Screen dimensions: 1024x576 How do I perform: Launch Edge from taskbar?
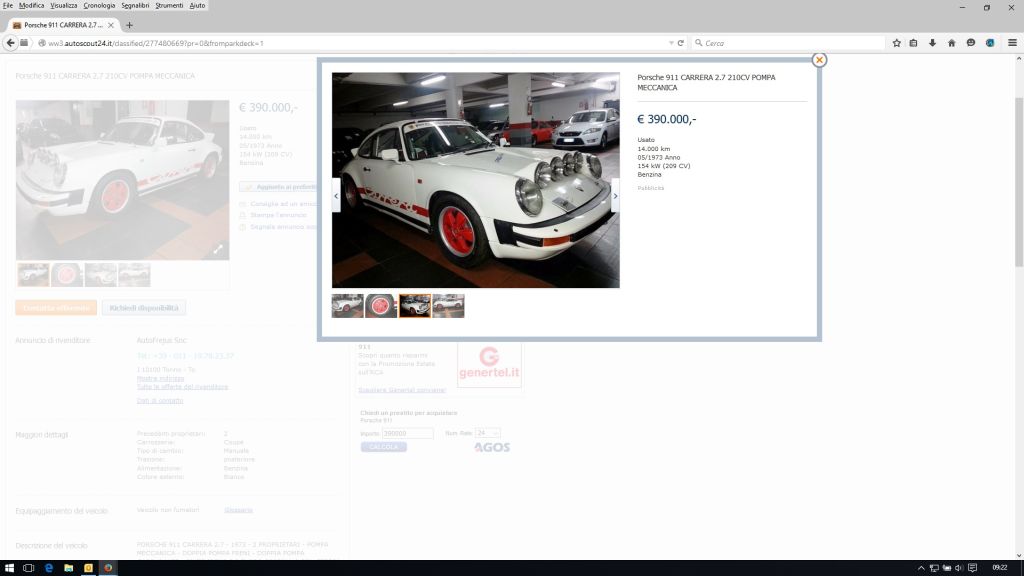pos(48,568)
